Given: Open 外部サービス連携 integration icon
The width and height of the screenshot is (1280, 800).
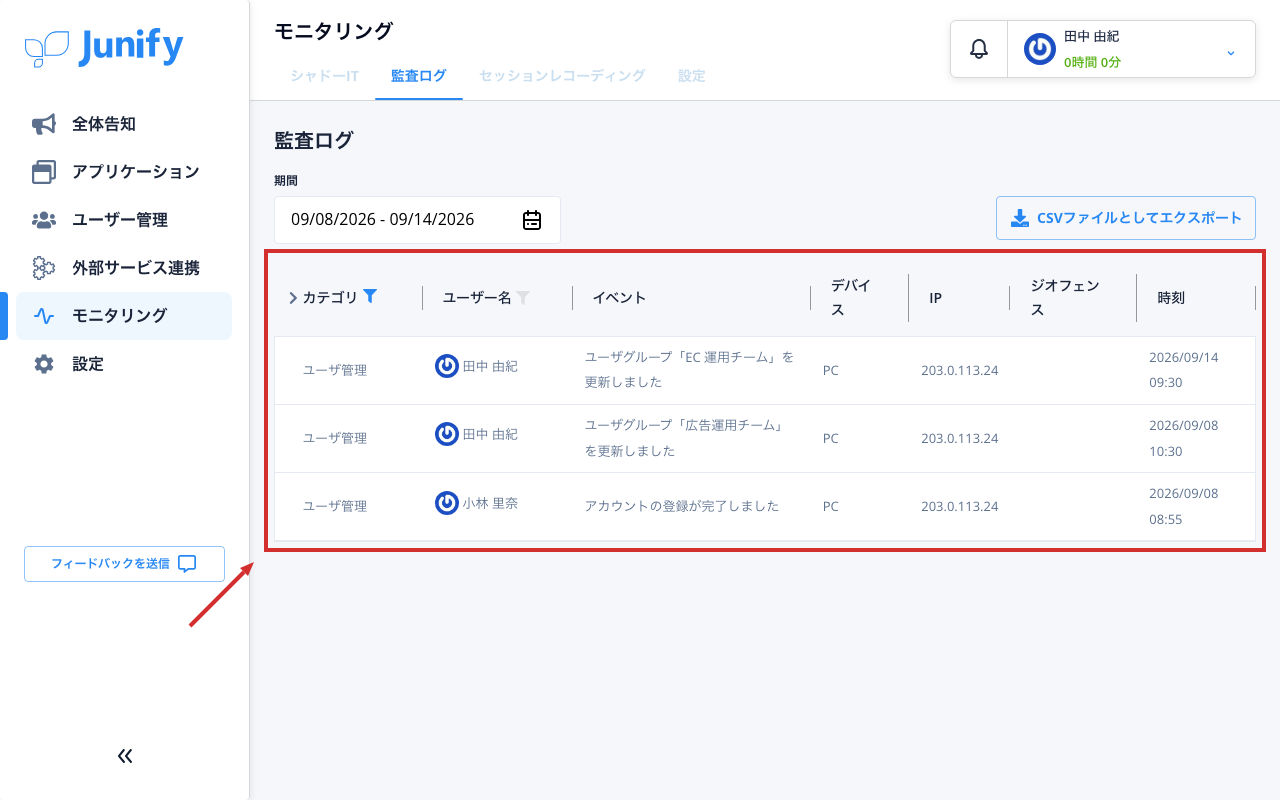Looking at the screenshot, I should (x=44, y=268).
